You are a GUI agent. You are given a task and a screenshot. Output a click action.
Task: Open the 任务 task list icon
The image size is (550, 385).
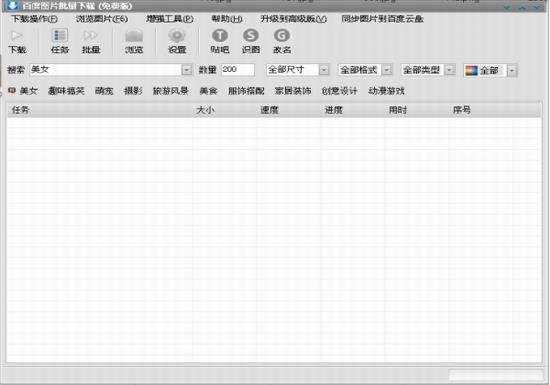tap(60, 35)
